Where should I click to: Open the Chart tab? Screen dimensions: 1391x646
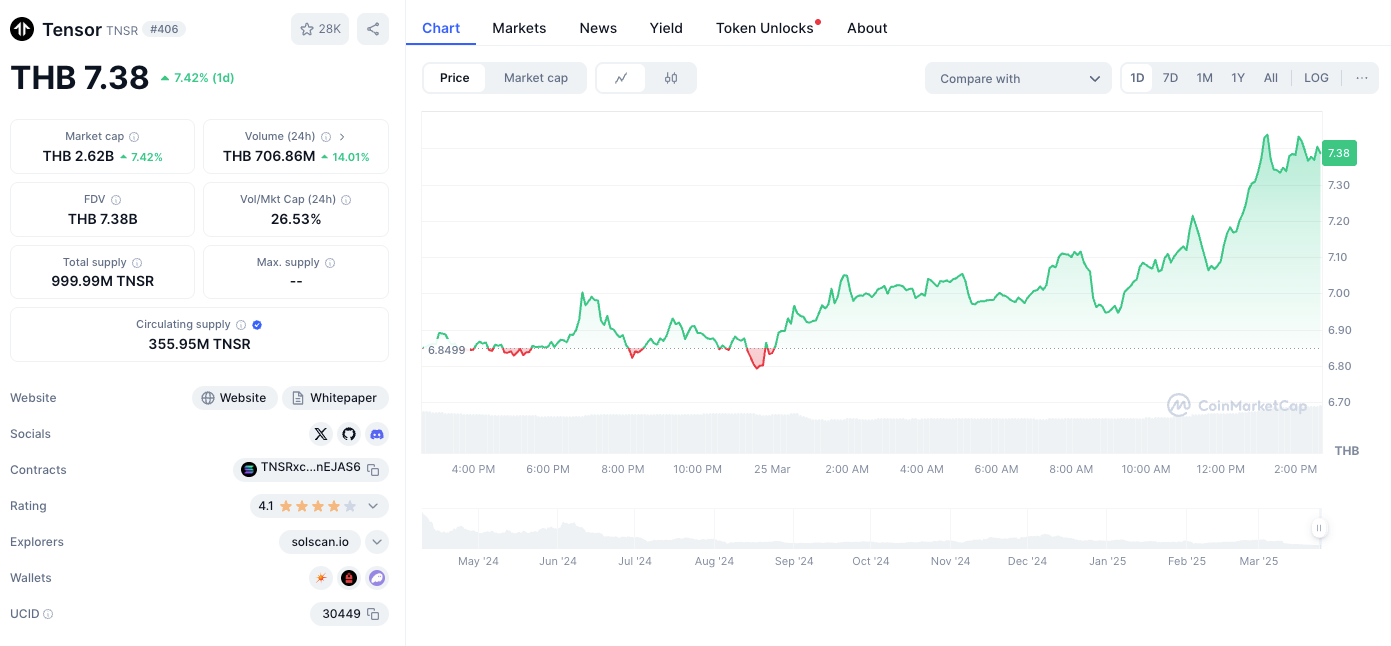coord(441,28)
